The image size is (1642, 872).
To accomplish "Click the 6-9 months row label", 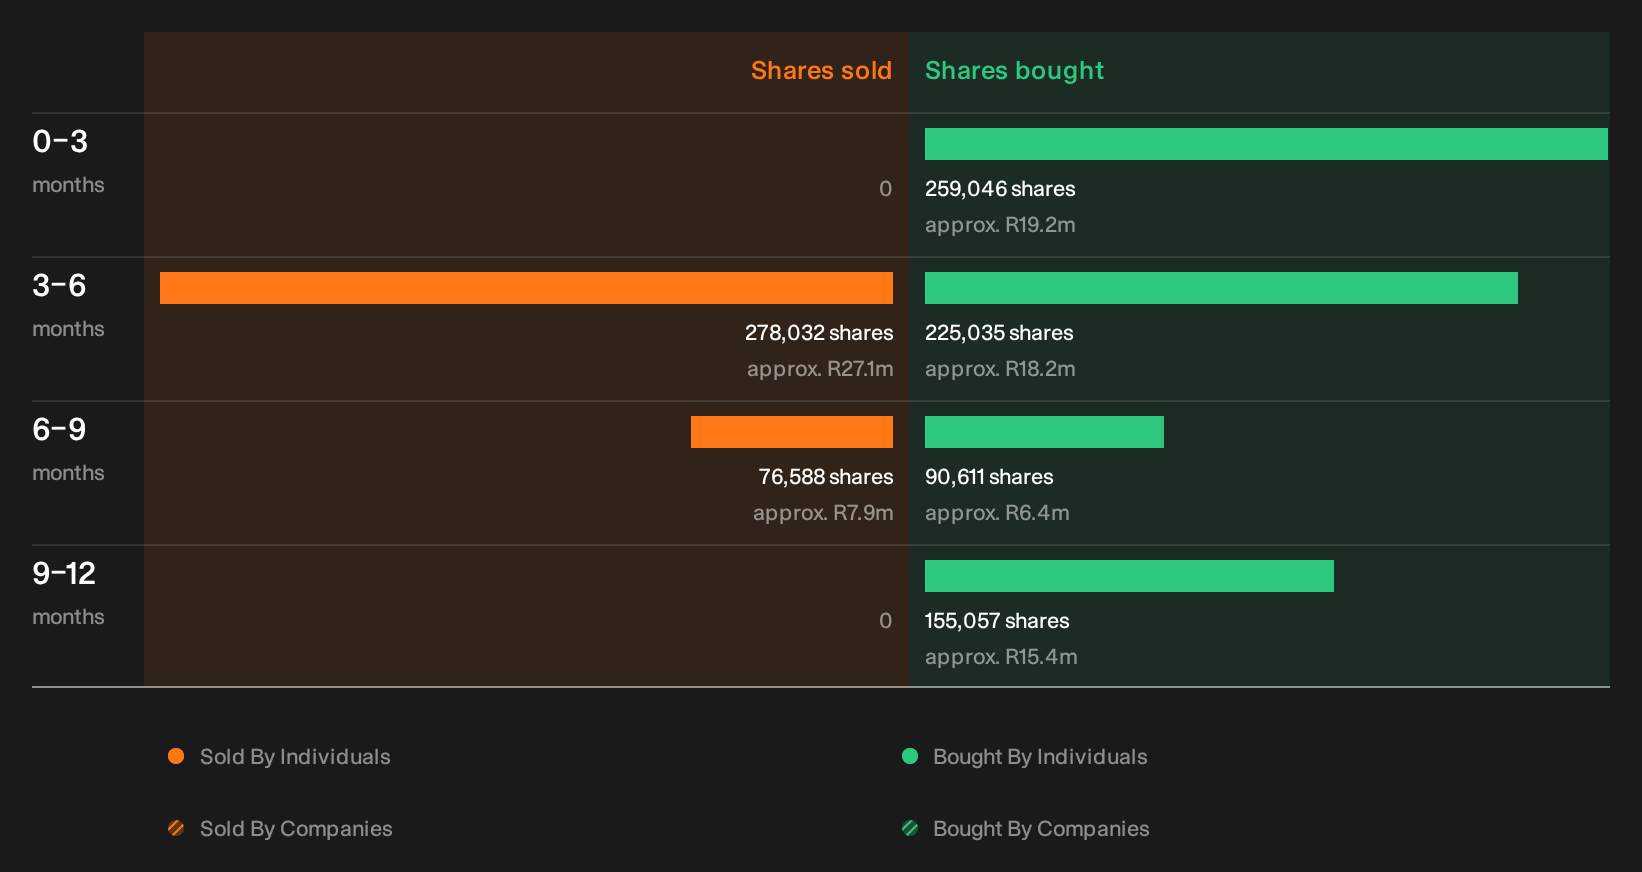I will tap(68, 449).
